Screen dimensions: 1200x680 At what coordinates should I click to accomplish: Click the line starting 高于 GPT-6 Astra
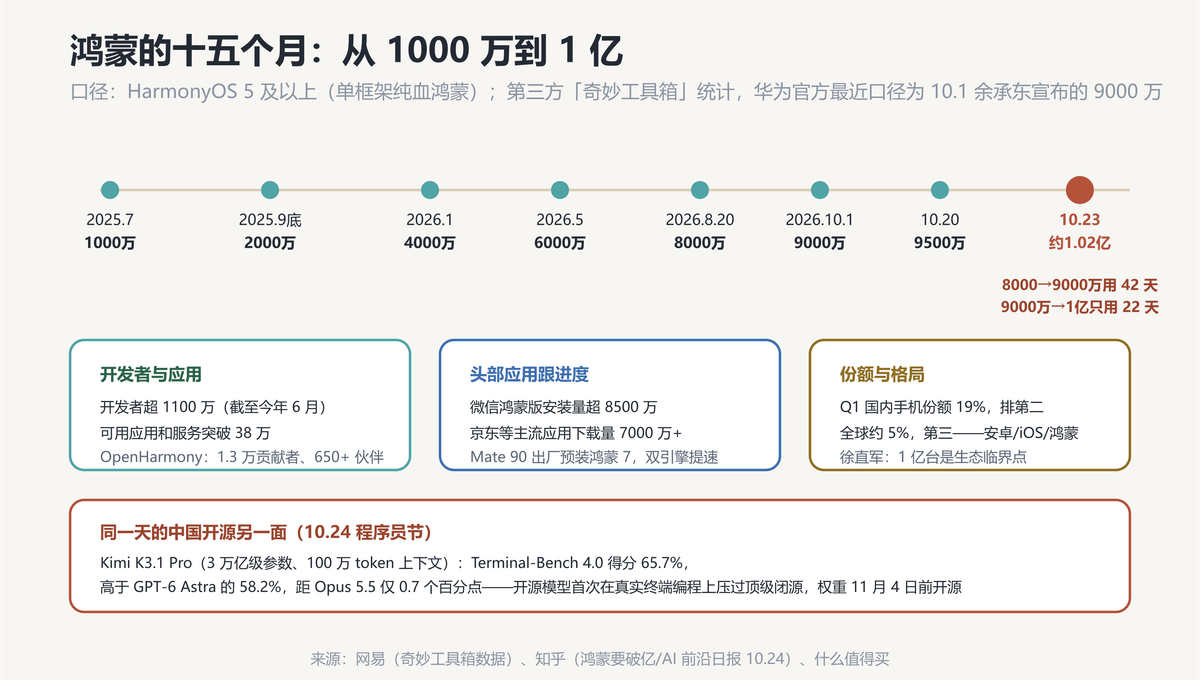[x=531, y=588]
